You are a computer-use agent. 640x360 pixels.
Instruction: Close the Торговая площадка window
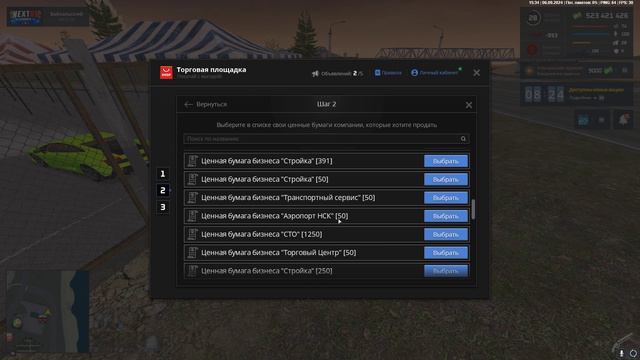tap(476, 73)
